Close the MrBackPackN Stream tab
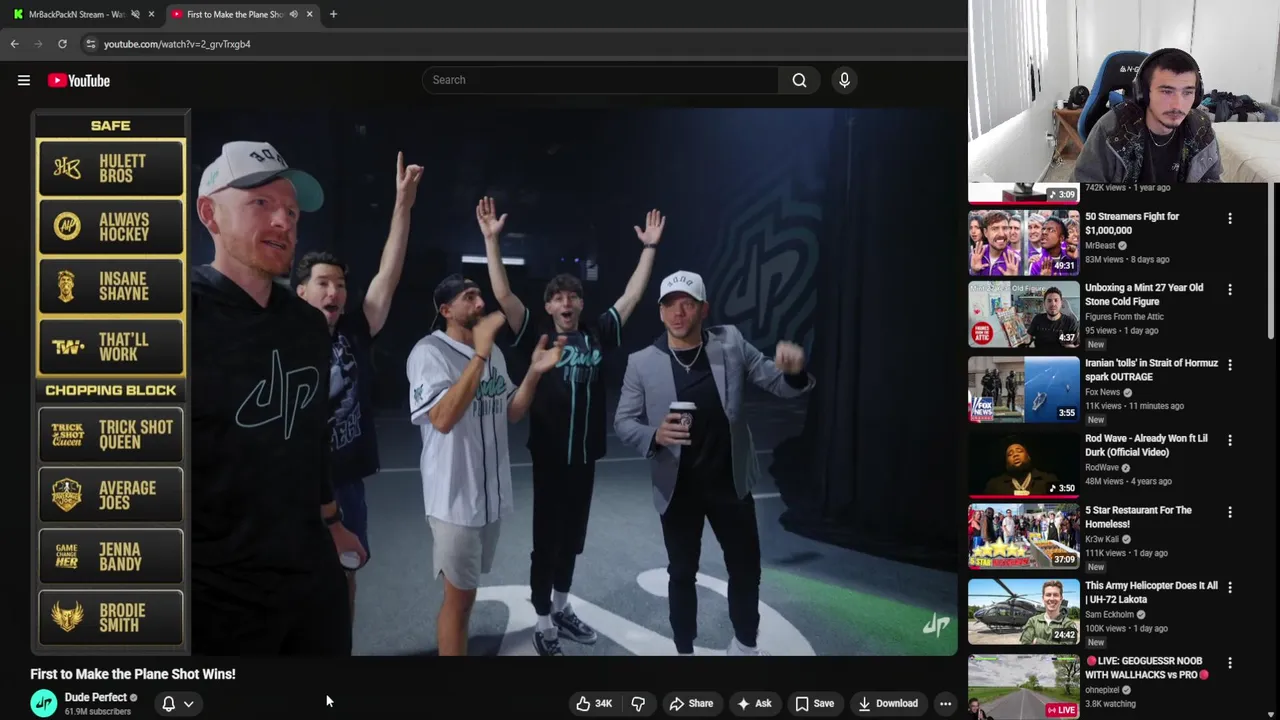 coord(151,14)
